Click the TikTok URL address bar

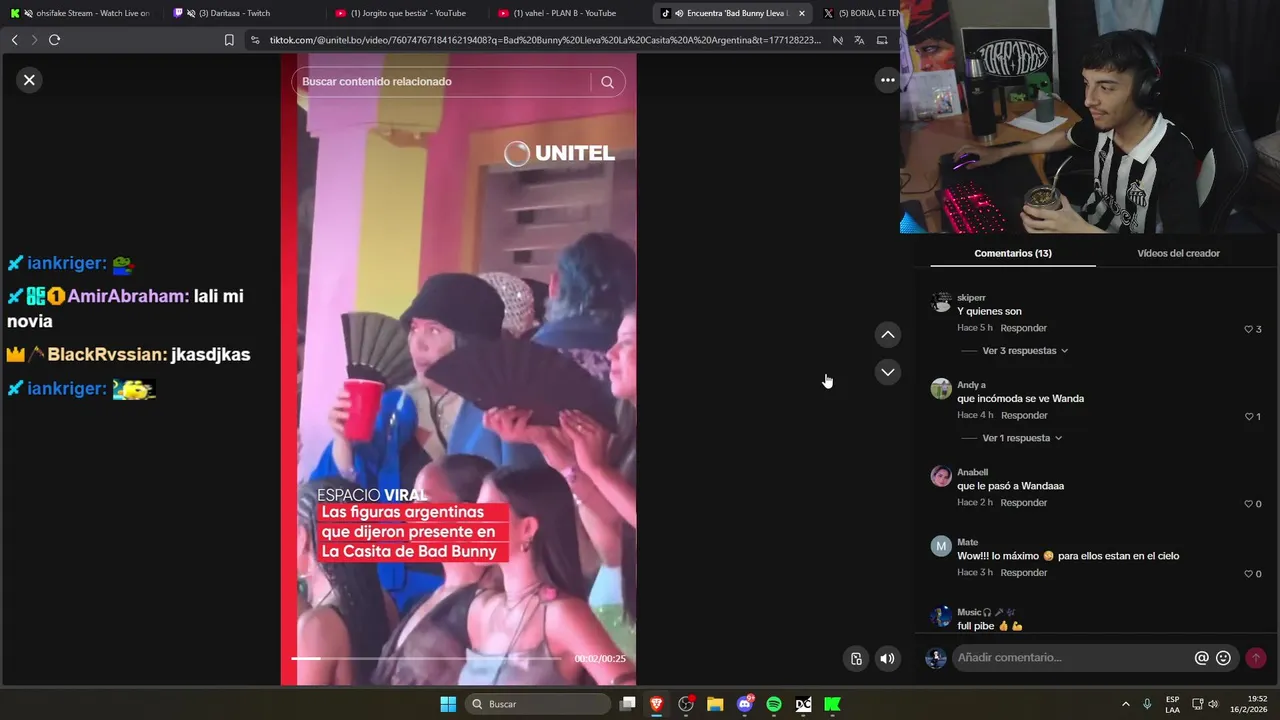pyautogui.click(x=545, y=40)
